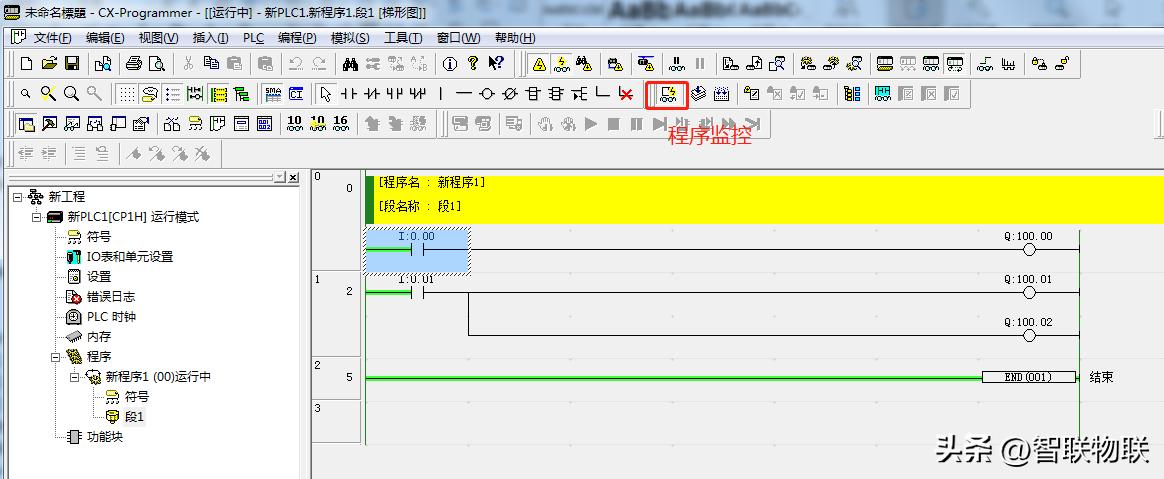1164x479 pixels.
Task: Collapse the 程序 tree node
Action: tap(56, 356)
